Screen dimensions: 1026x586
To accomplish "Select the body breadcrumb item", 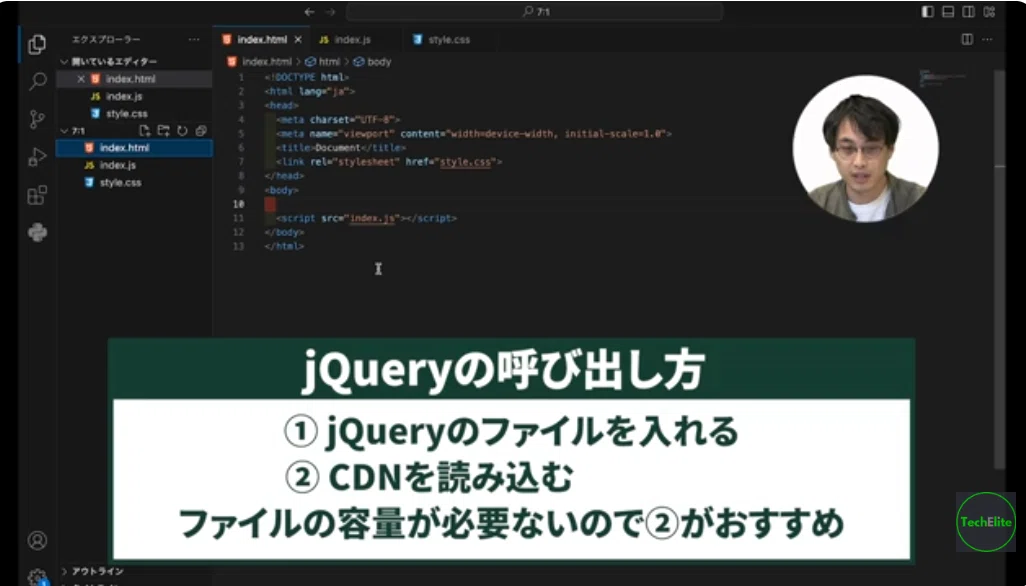I will [372, 62].
